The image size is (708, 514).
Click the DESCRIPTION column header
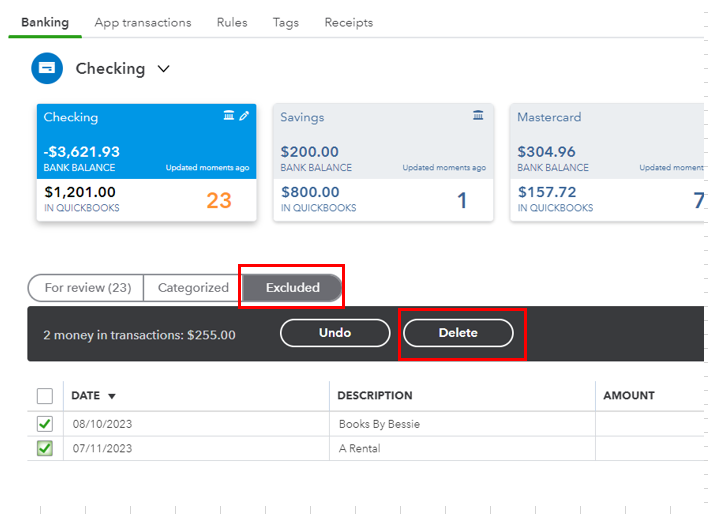tap(375, 396)
